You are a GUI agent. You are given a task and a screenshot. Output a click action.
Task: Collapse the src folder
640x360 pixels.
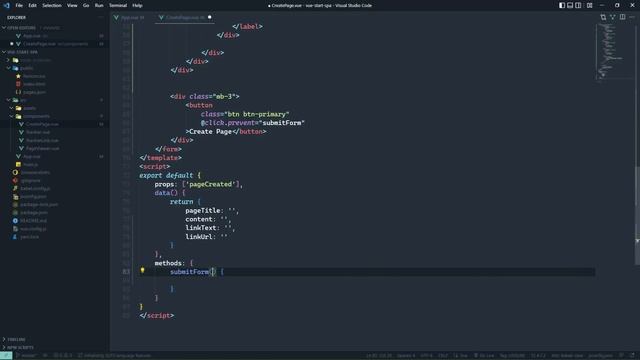click(x=8, y=100)
